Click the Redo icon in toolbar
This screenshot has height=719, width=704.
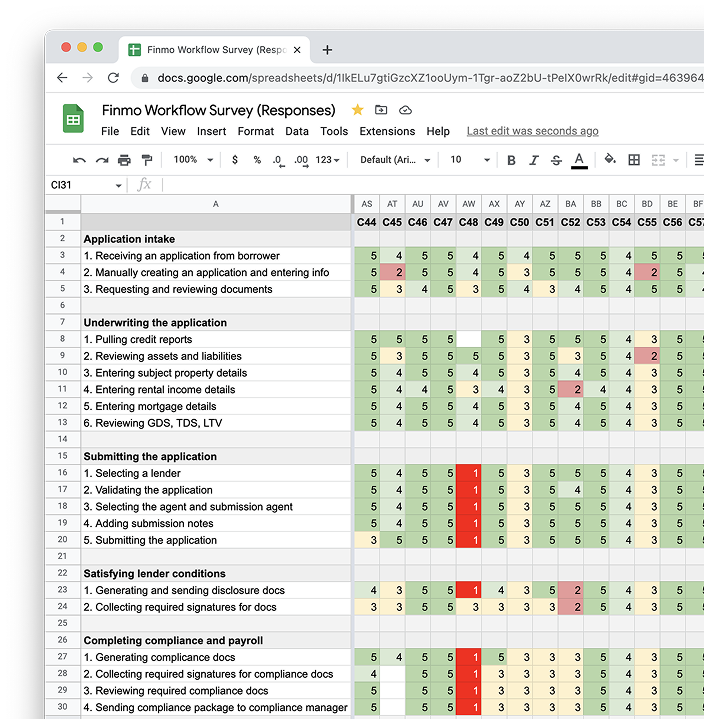(102, 160)
